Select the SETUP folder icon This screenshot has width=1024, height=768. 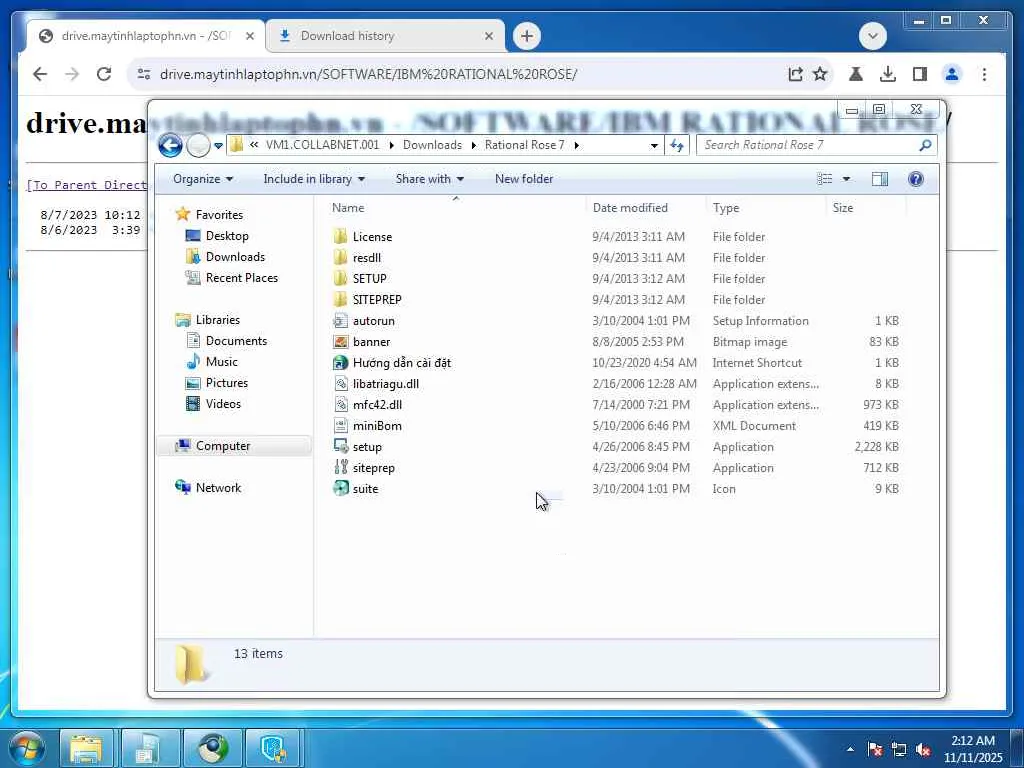[x=340, y=278]
